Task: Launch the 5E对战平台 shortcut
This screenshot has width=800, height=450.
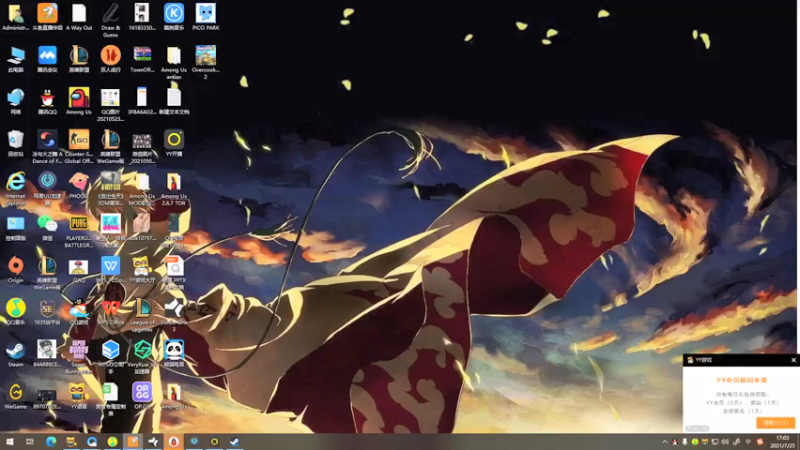Action: pos(47,311)
